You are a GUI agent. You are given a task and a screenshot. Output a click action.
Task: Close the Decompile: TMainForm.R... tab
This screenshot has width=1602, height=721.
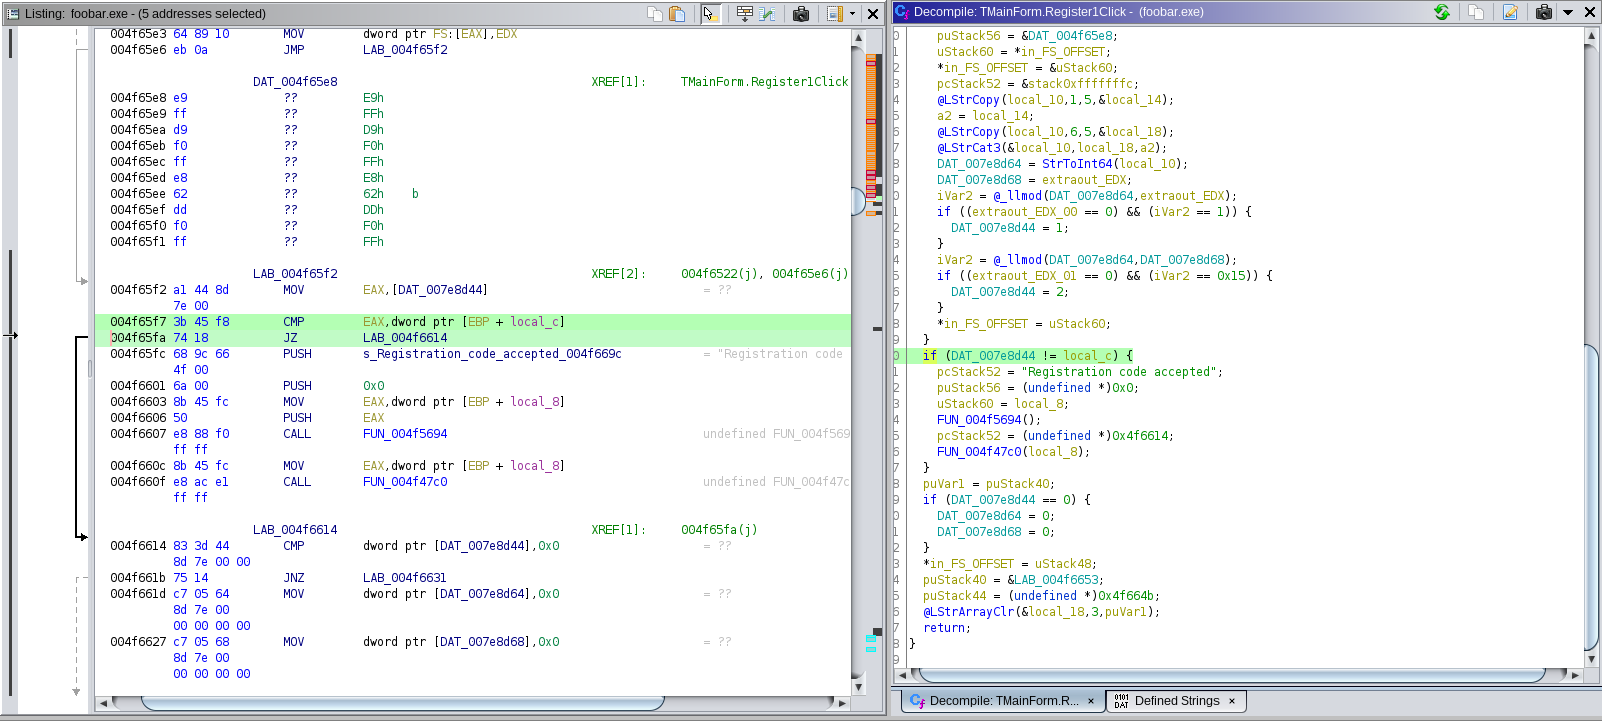pyautogui.click(x=1091, y=701)
